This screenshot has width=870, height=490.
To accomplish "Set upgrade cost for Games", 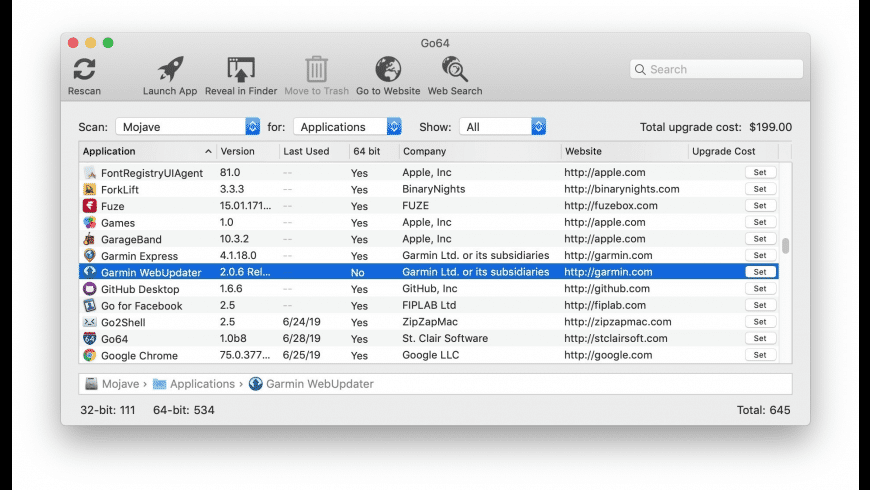I will click(760, 222).
